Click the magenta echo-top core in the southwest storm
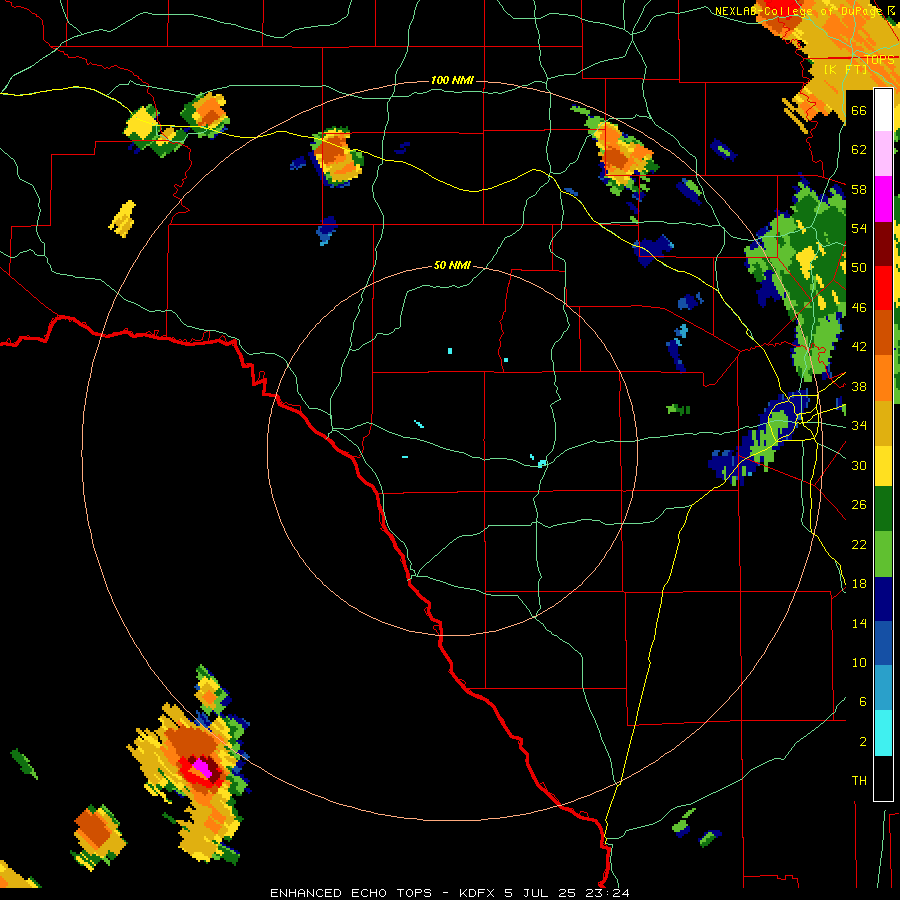Screen dimensions: 900x900 [202, 767]
